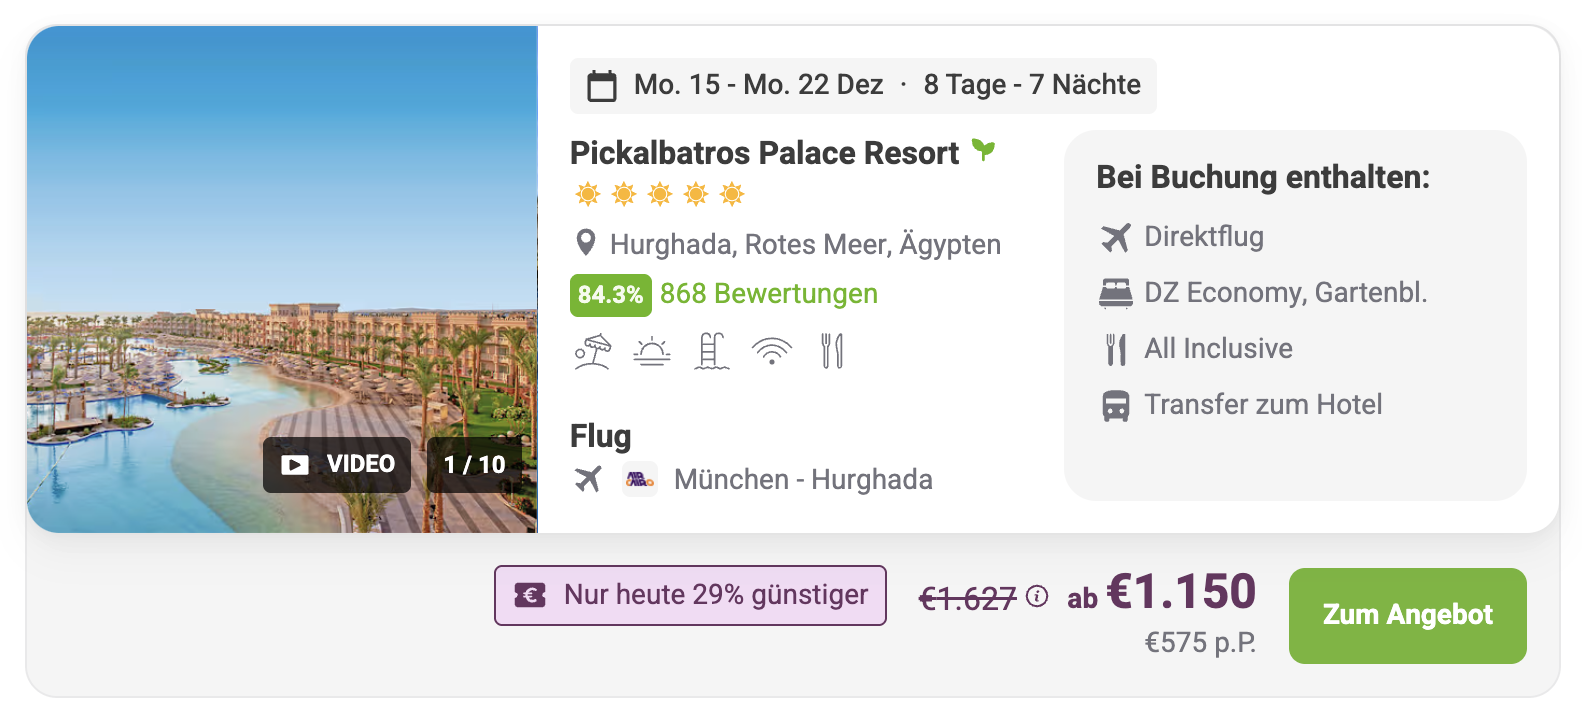
Task: Select the Mo. 15 - Mo. 22 Dez date chip
Action: tap(863, 86)
